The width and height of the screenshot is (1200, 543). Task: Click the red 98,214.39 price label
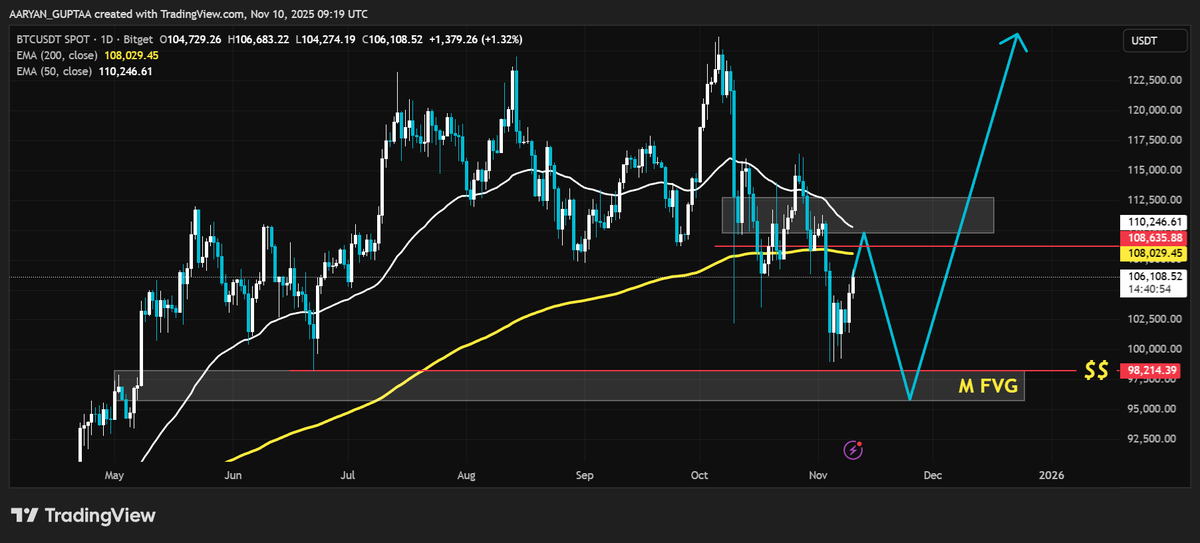1150,370
